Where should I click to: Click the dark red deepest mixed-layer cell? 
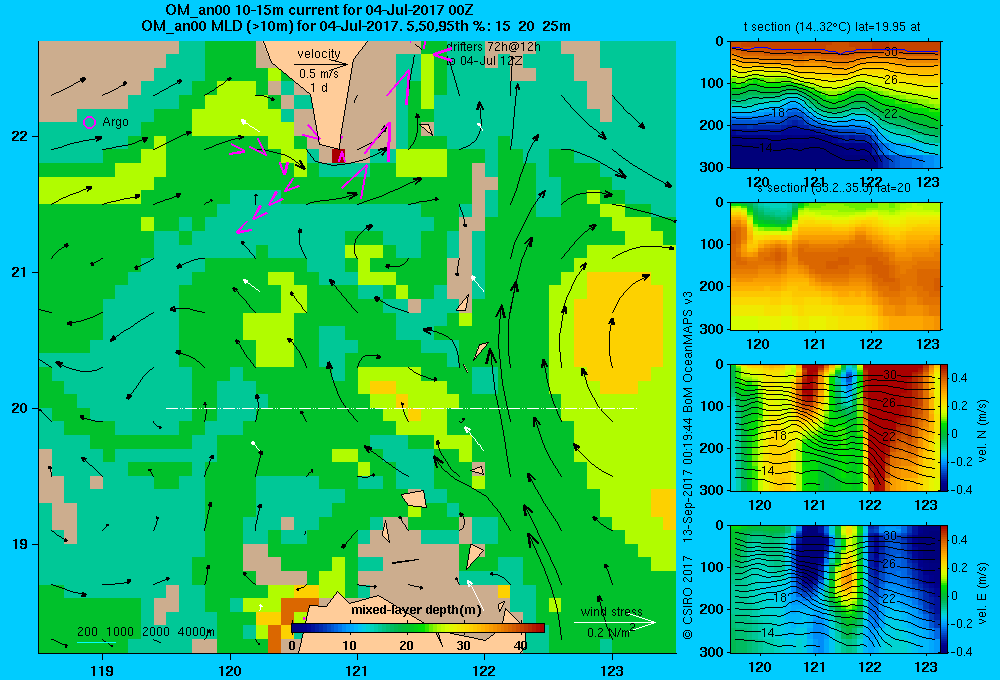(338, 156)
